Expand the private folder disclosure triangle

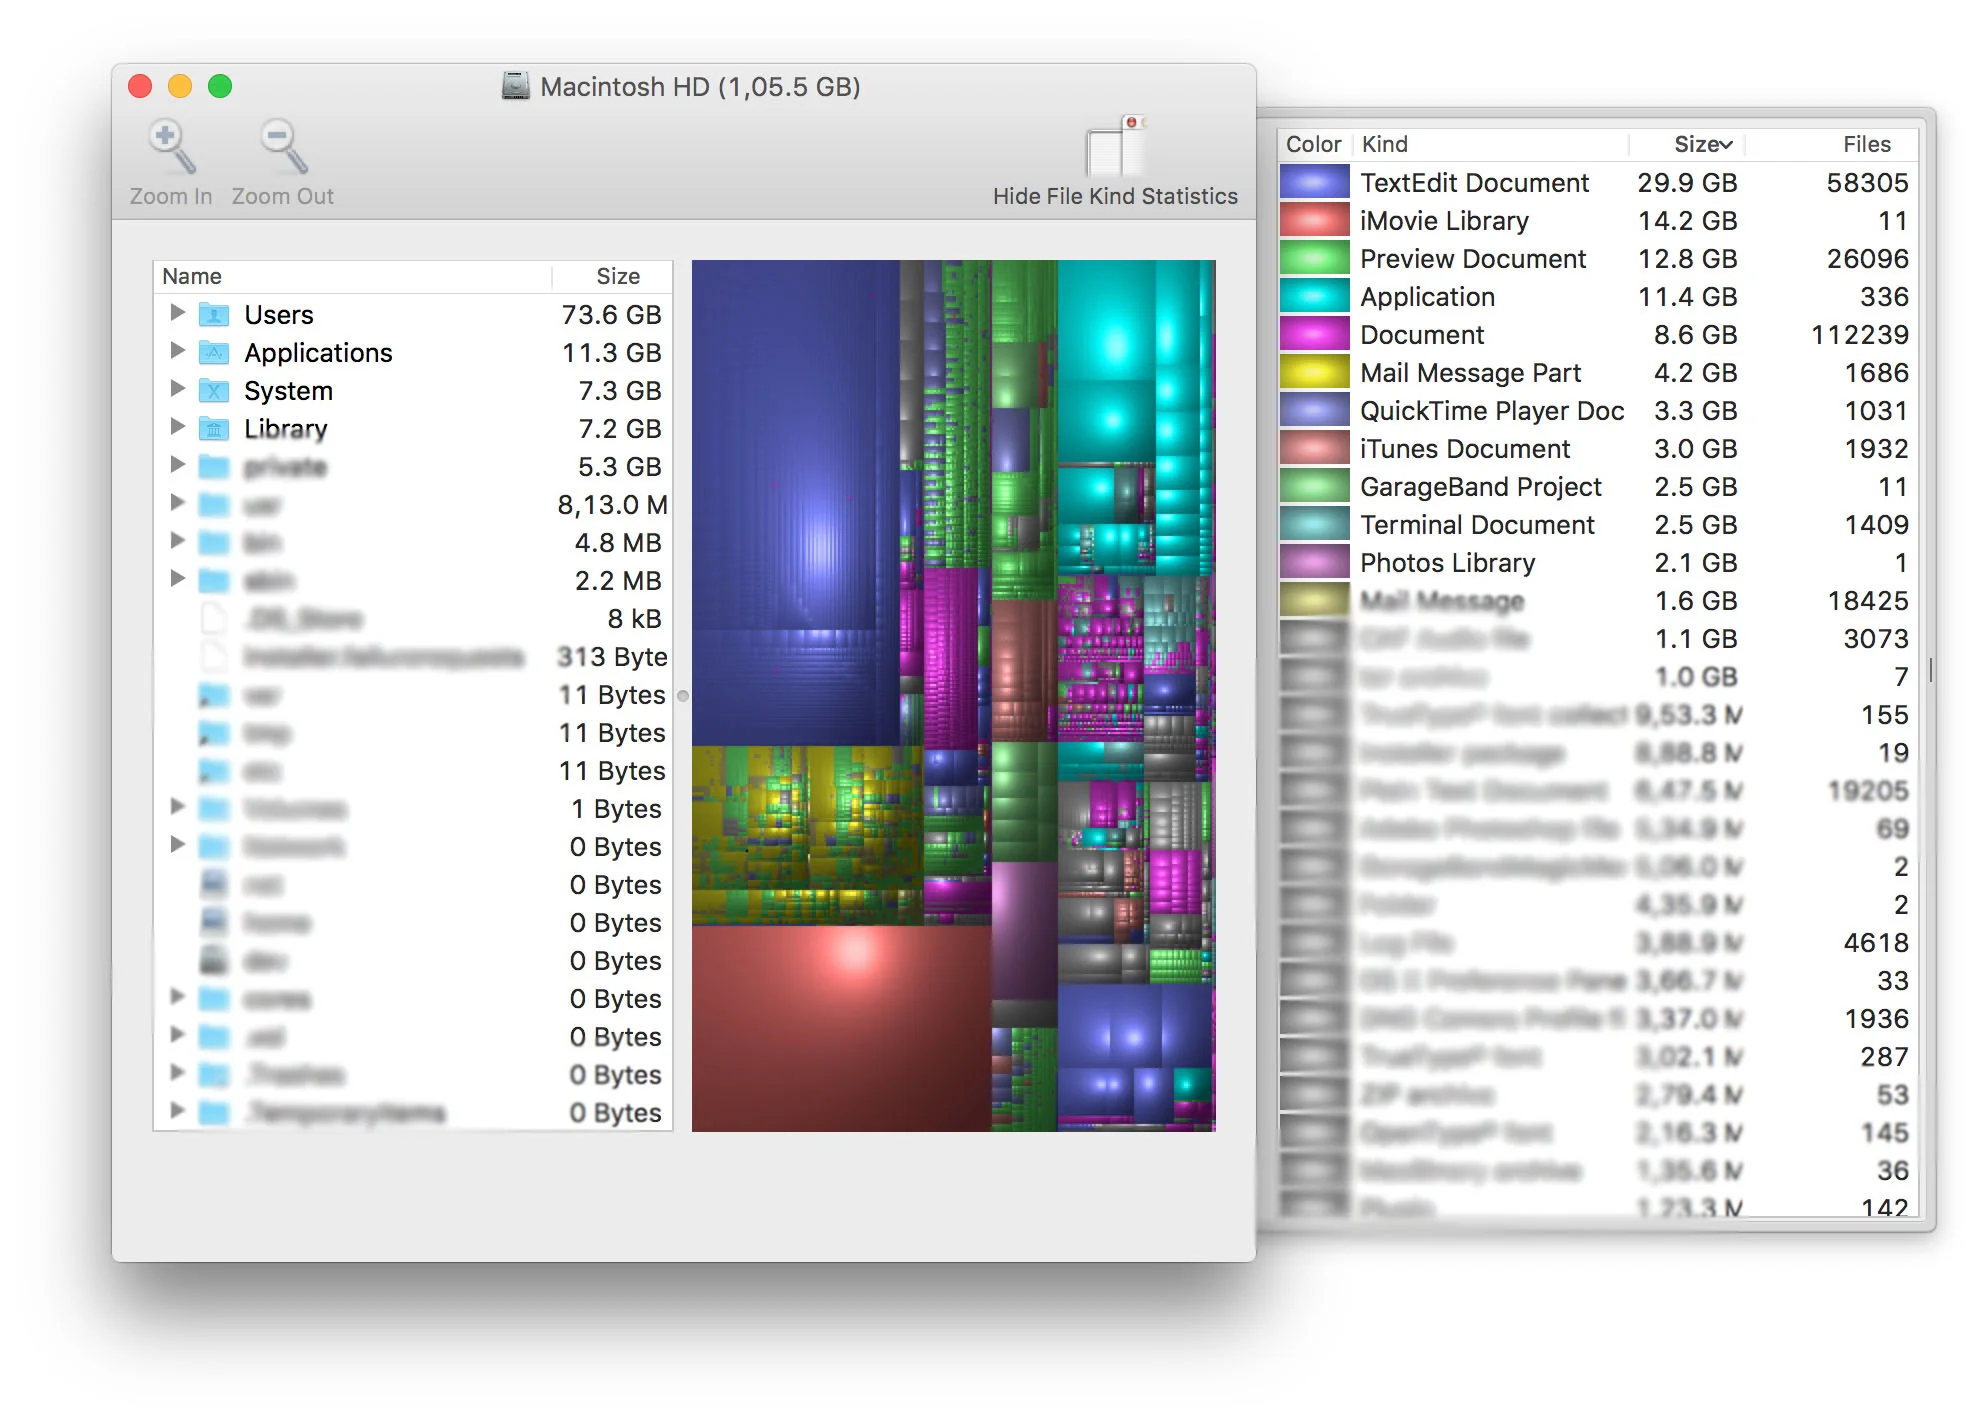click(178, 466)
